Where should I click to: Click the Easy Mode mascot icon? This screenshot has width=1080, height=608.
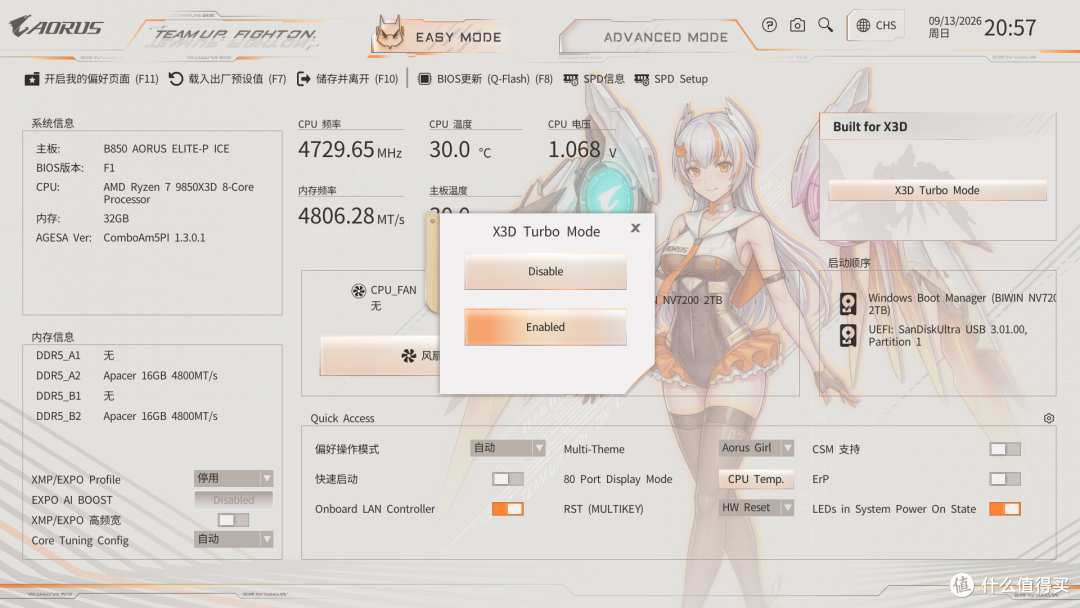390,32
